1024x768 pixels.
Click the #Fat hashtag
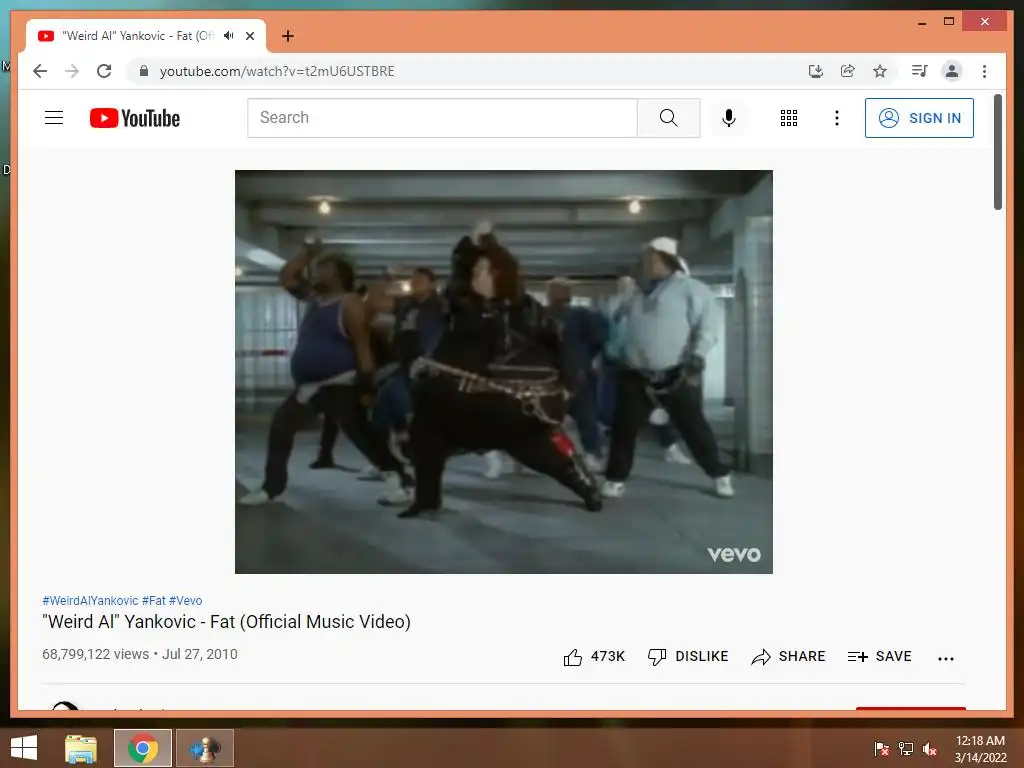[153, 600]
